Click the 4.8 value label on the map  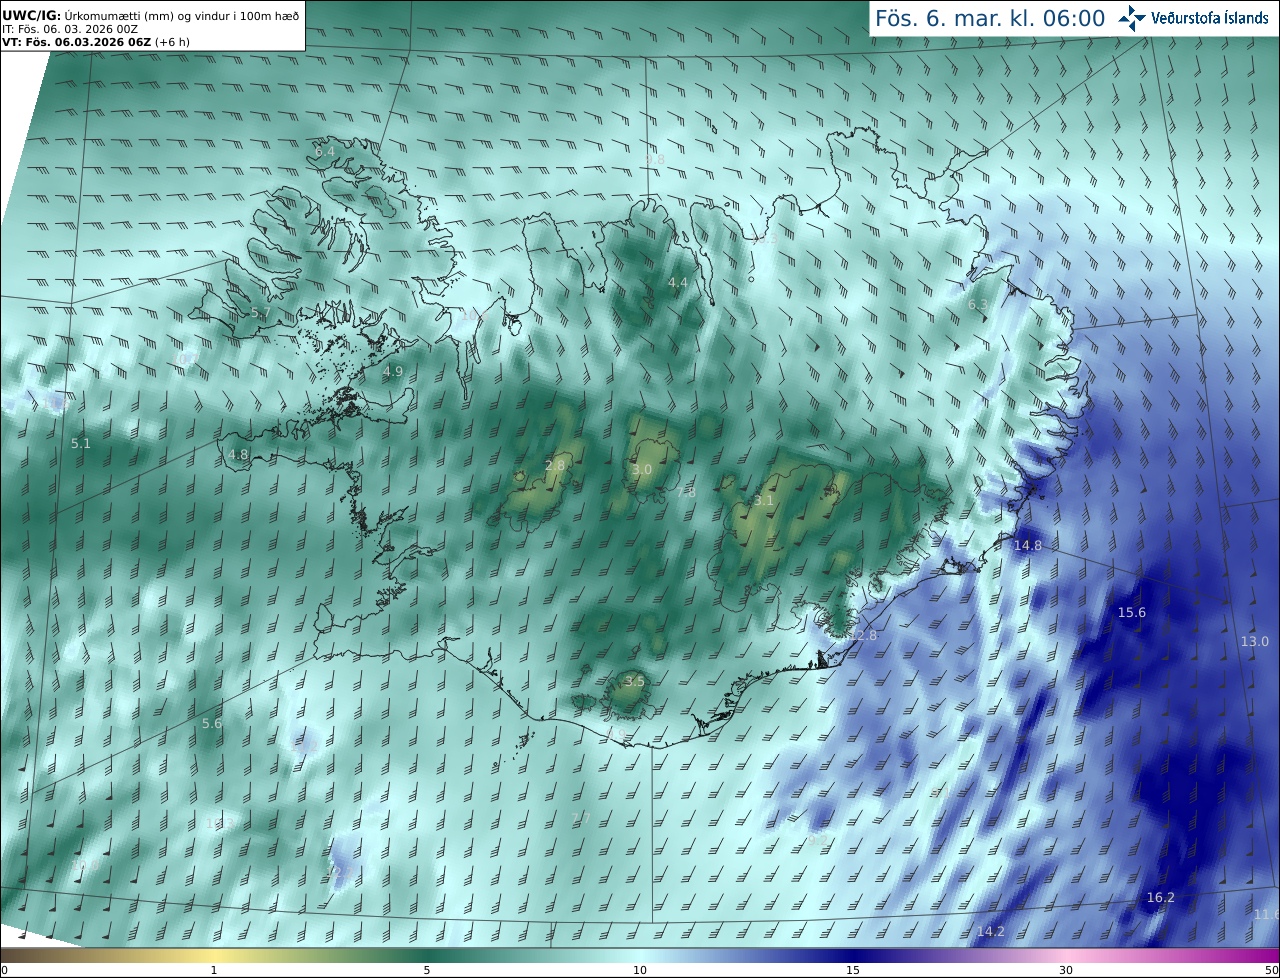pos(238,454)
